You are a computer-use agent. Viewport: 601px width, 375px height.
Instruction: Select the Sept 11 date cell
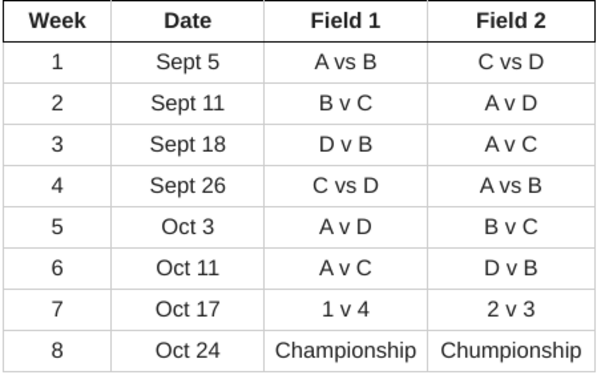point(187,104)
